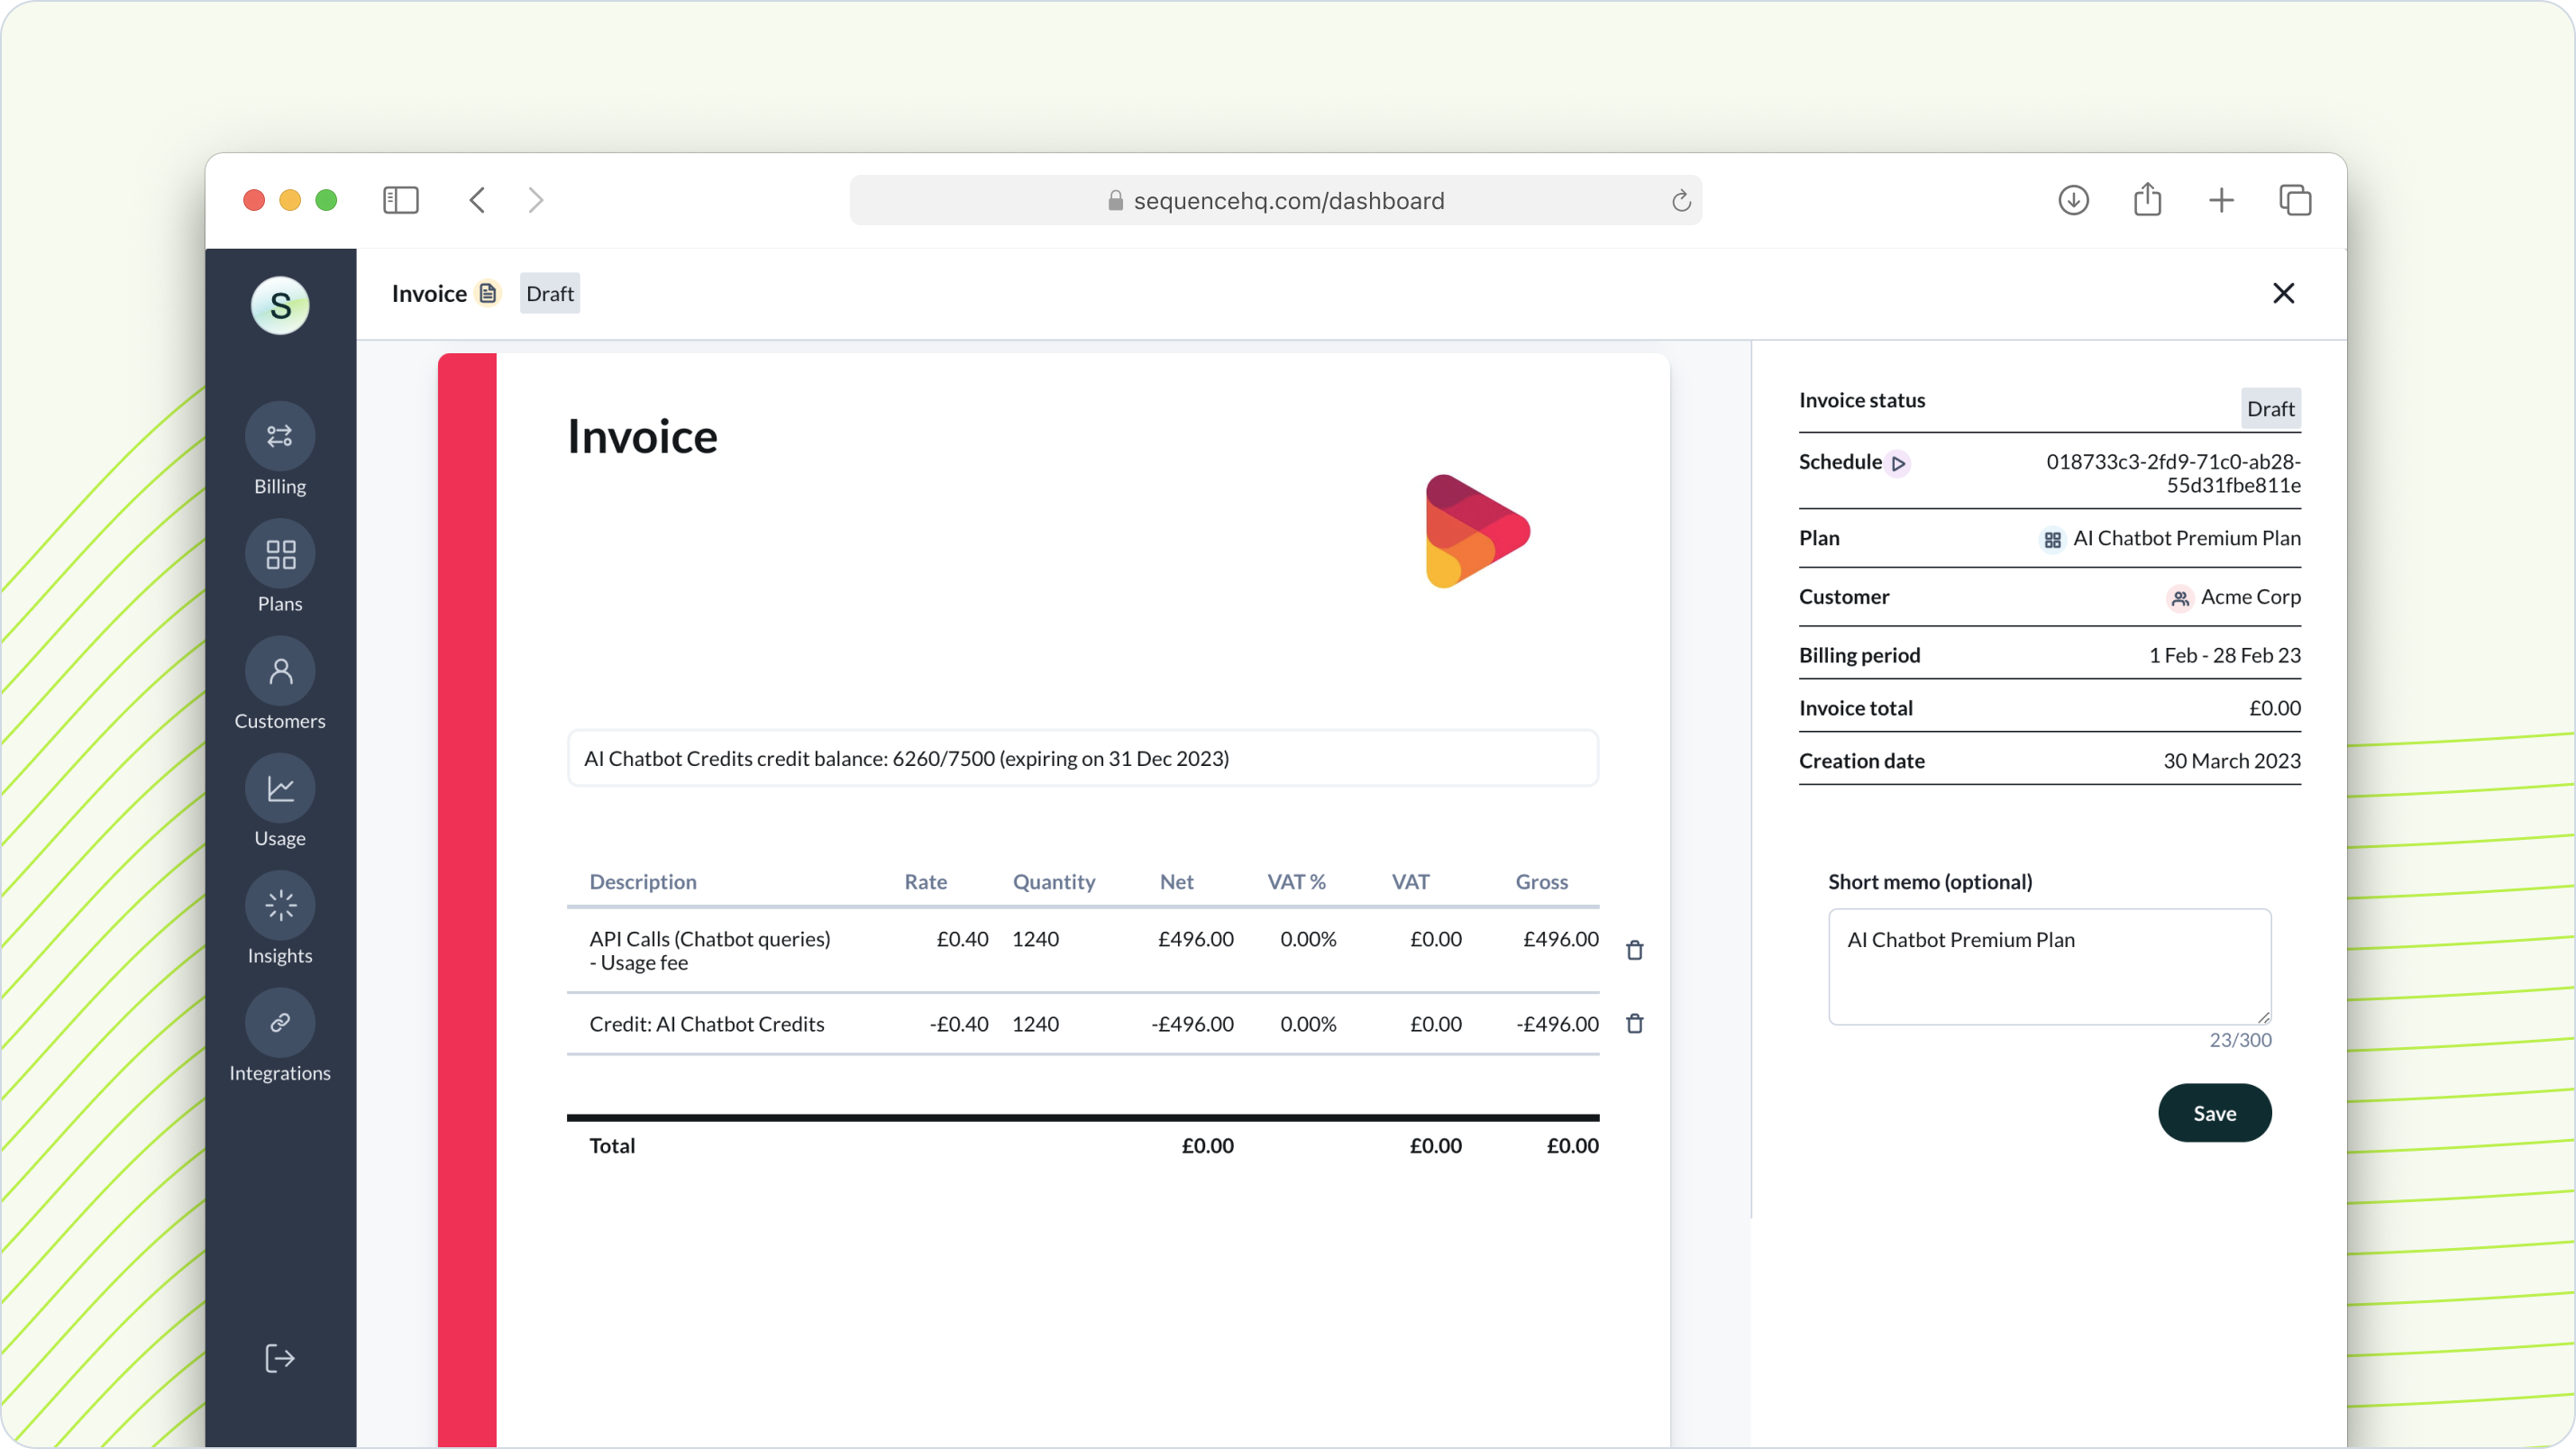The image size is (2576, 1449).
Task: Click the S workspace avatar
Action: pos(280,305)
